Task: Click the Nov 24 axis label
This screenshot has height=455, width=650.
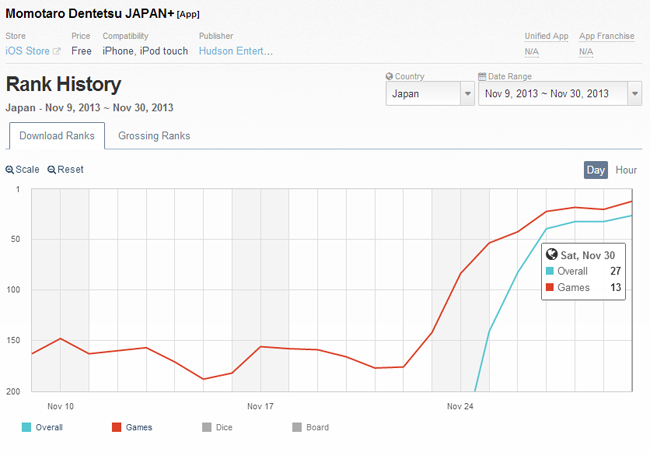Action: [x=460, y=406]
